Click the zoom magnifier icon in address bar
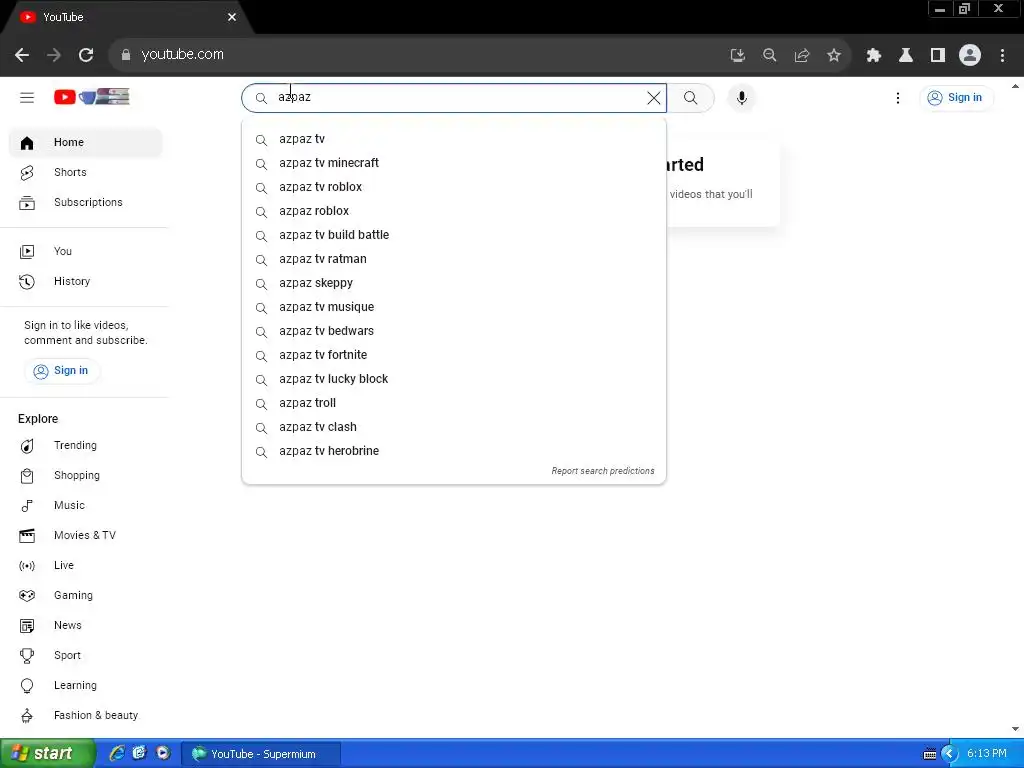 coord(769,56)
